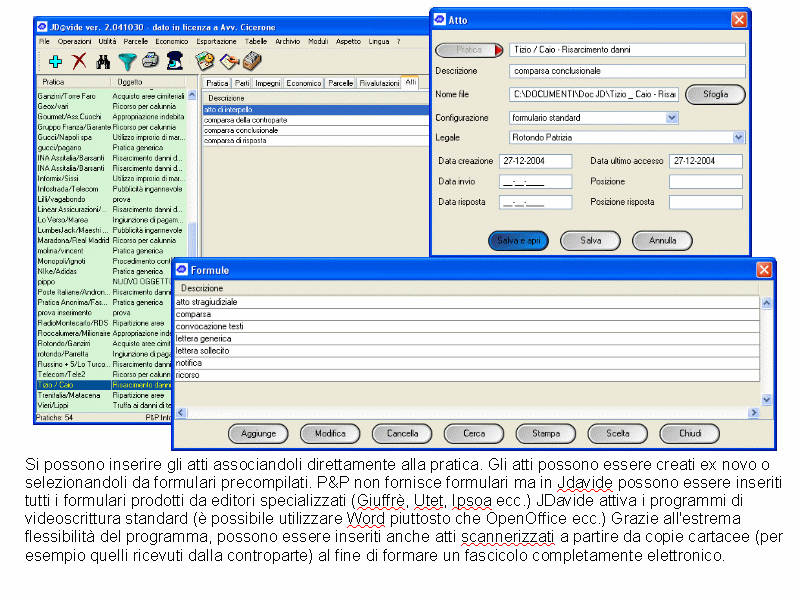
Task: Click the Formule window title icon
Action: click(182, 270)
